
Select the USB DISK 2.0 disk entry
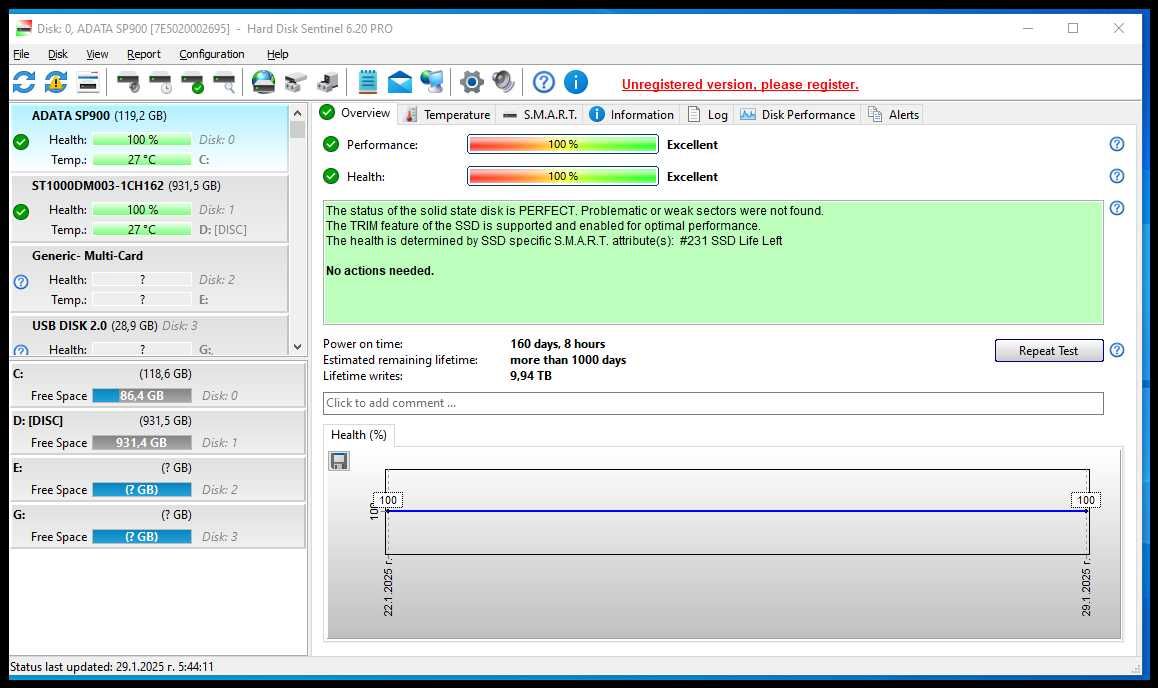(x=149, y=337)
